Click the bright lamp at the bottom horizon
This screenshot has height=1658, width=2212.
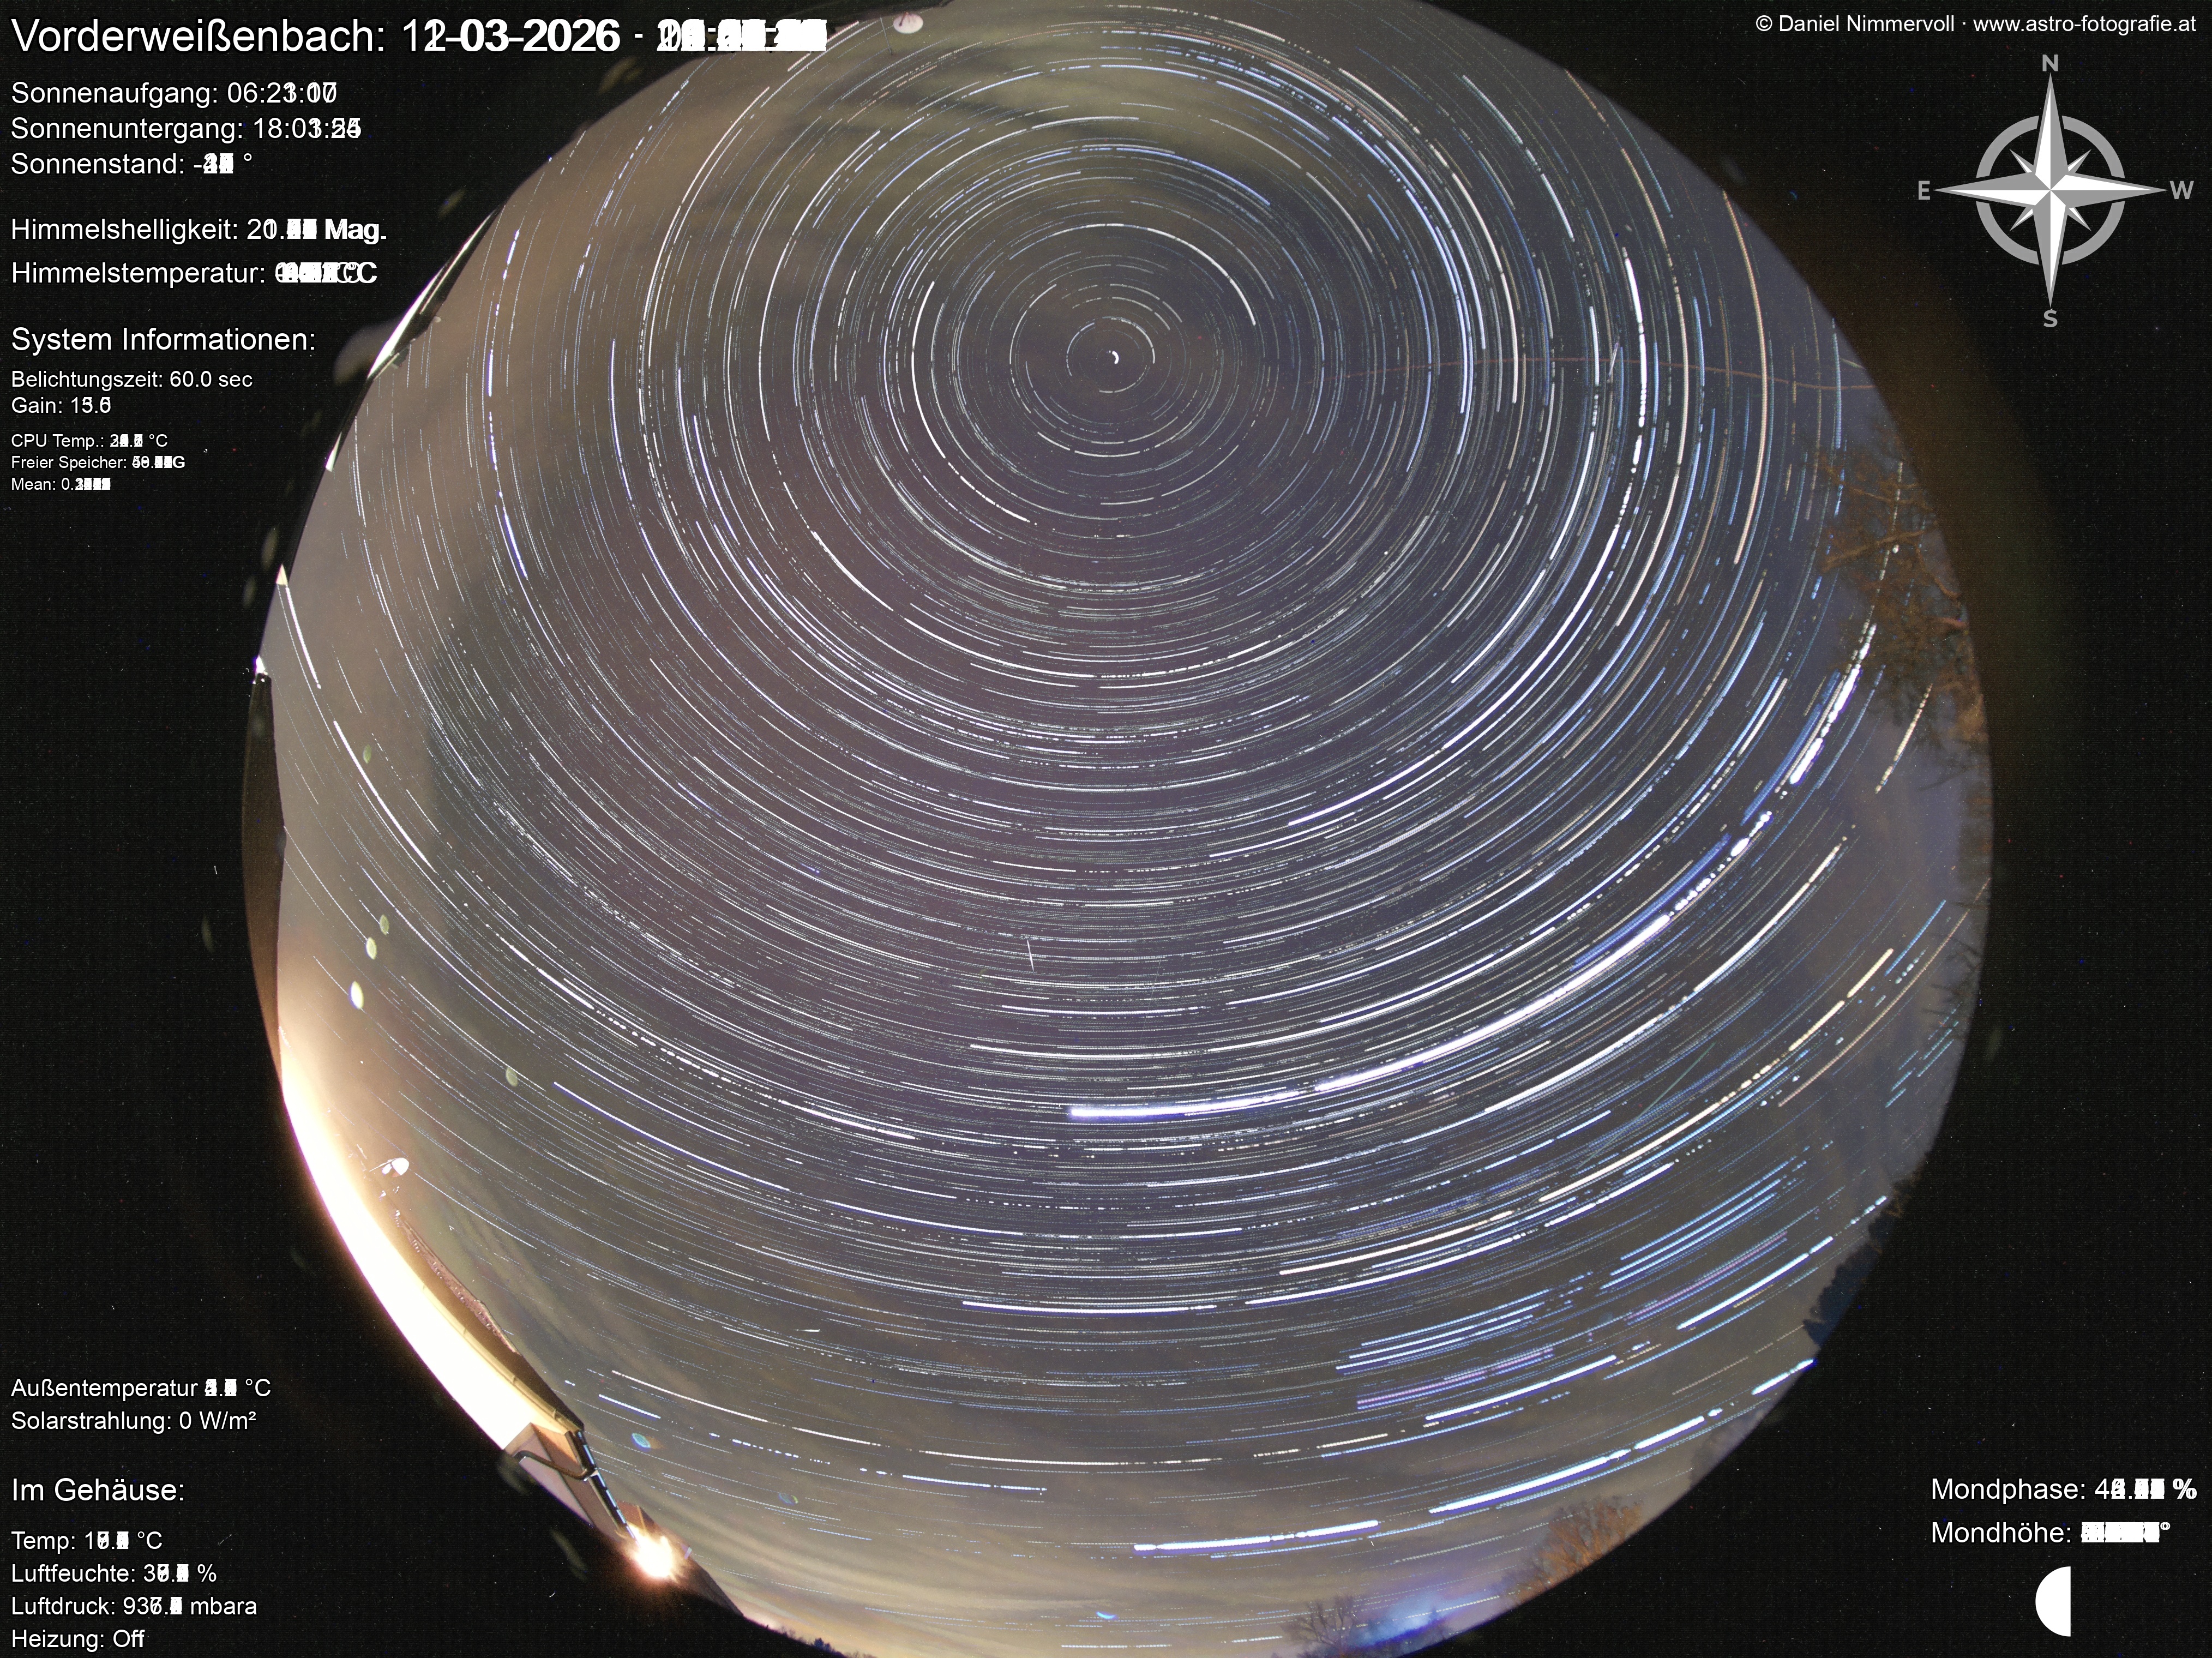pyautogui.click(x=655, y=1557)
